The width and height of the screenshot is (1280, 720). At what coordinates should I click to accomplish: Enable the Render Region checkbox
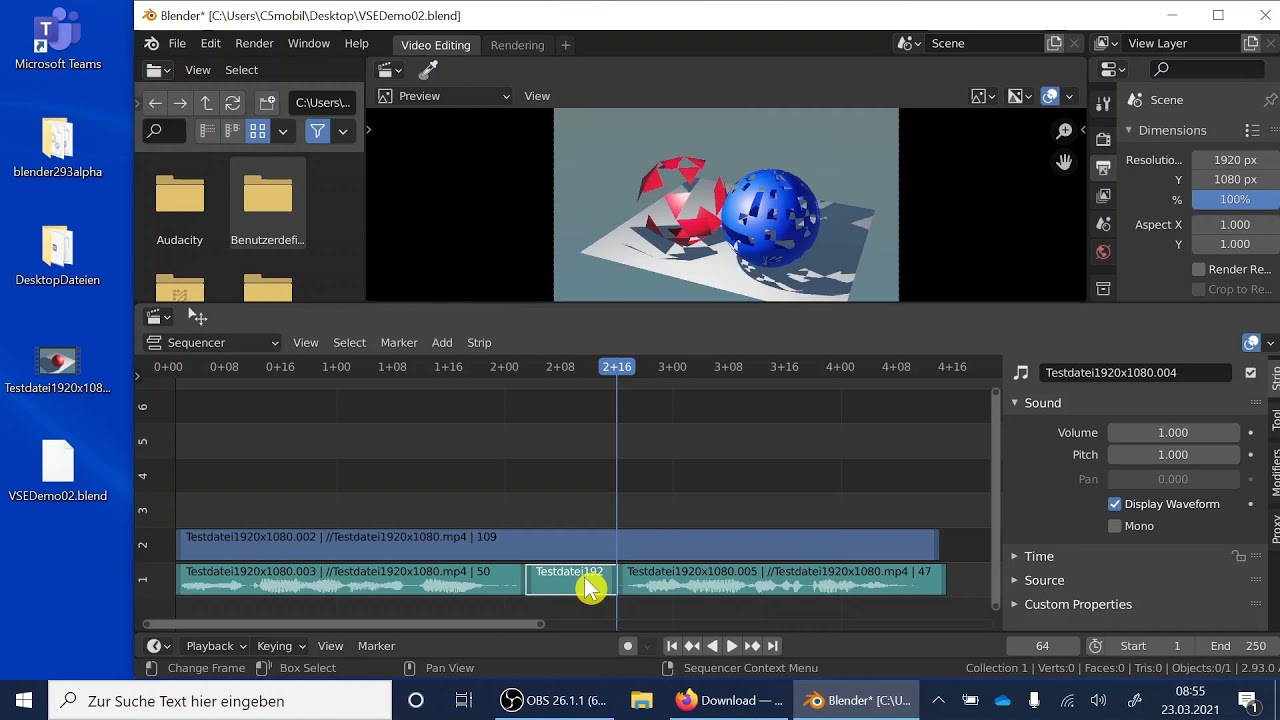pos(1199,269)
